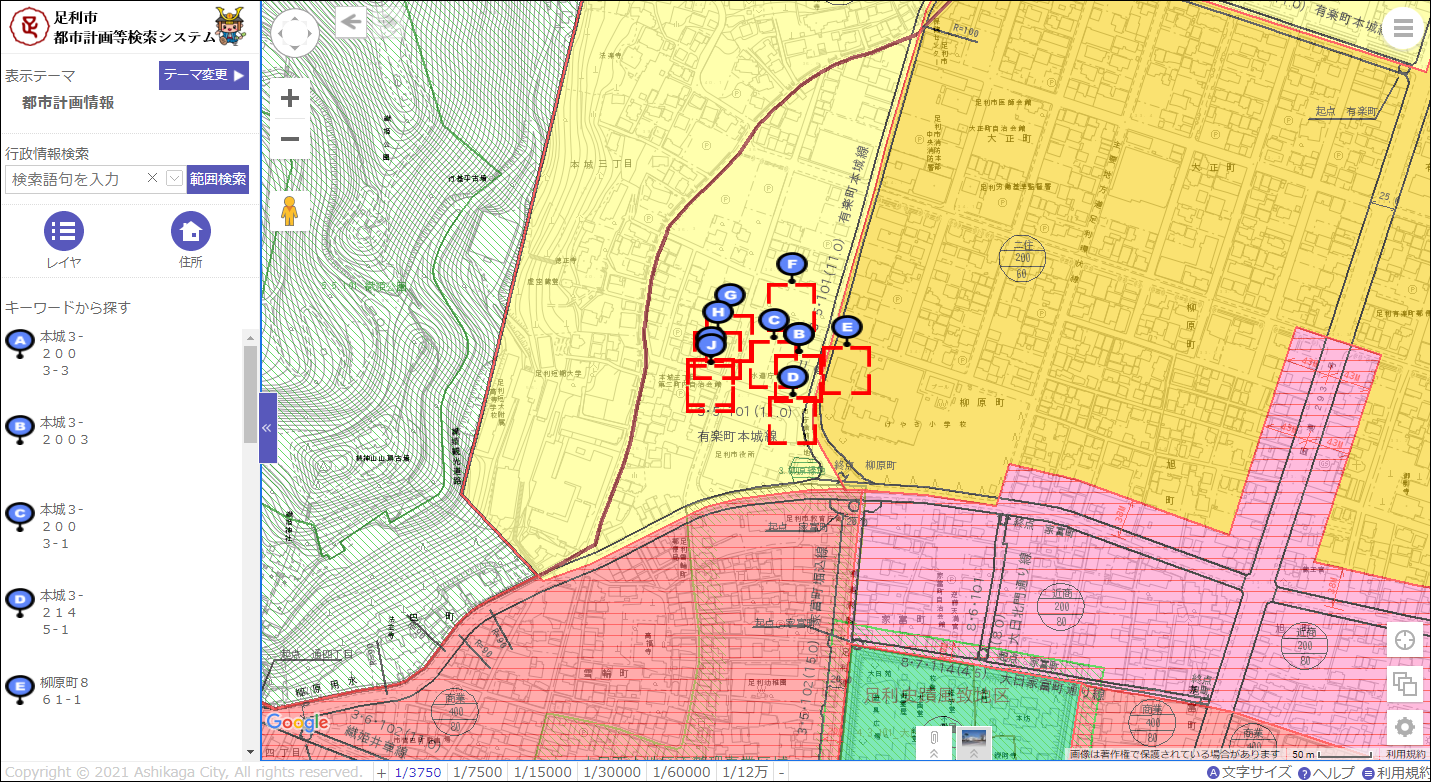
Task: Click map marker D
Action: (x=792, y=379)
